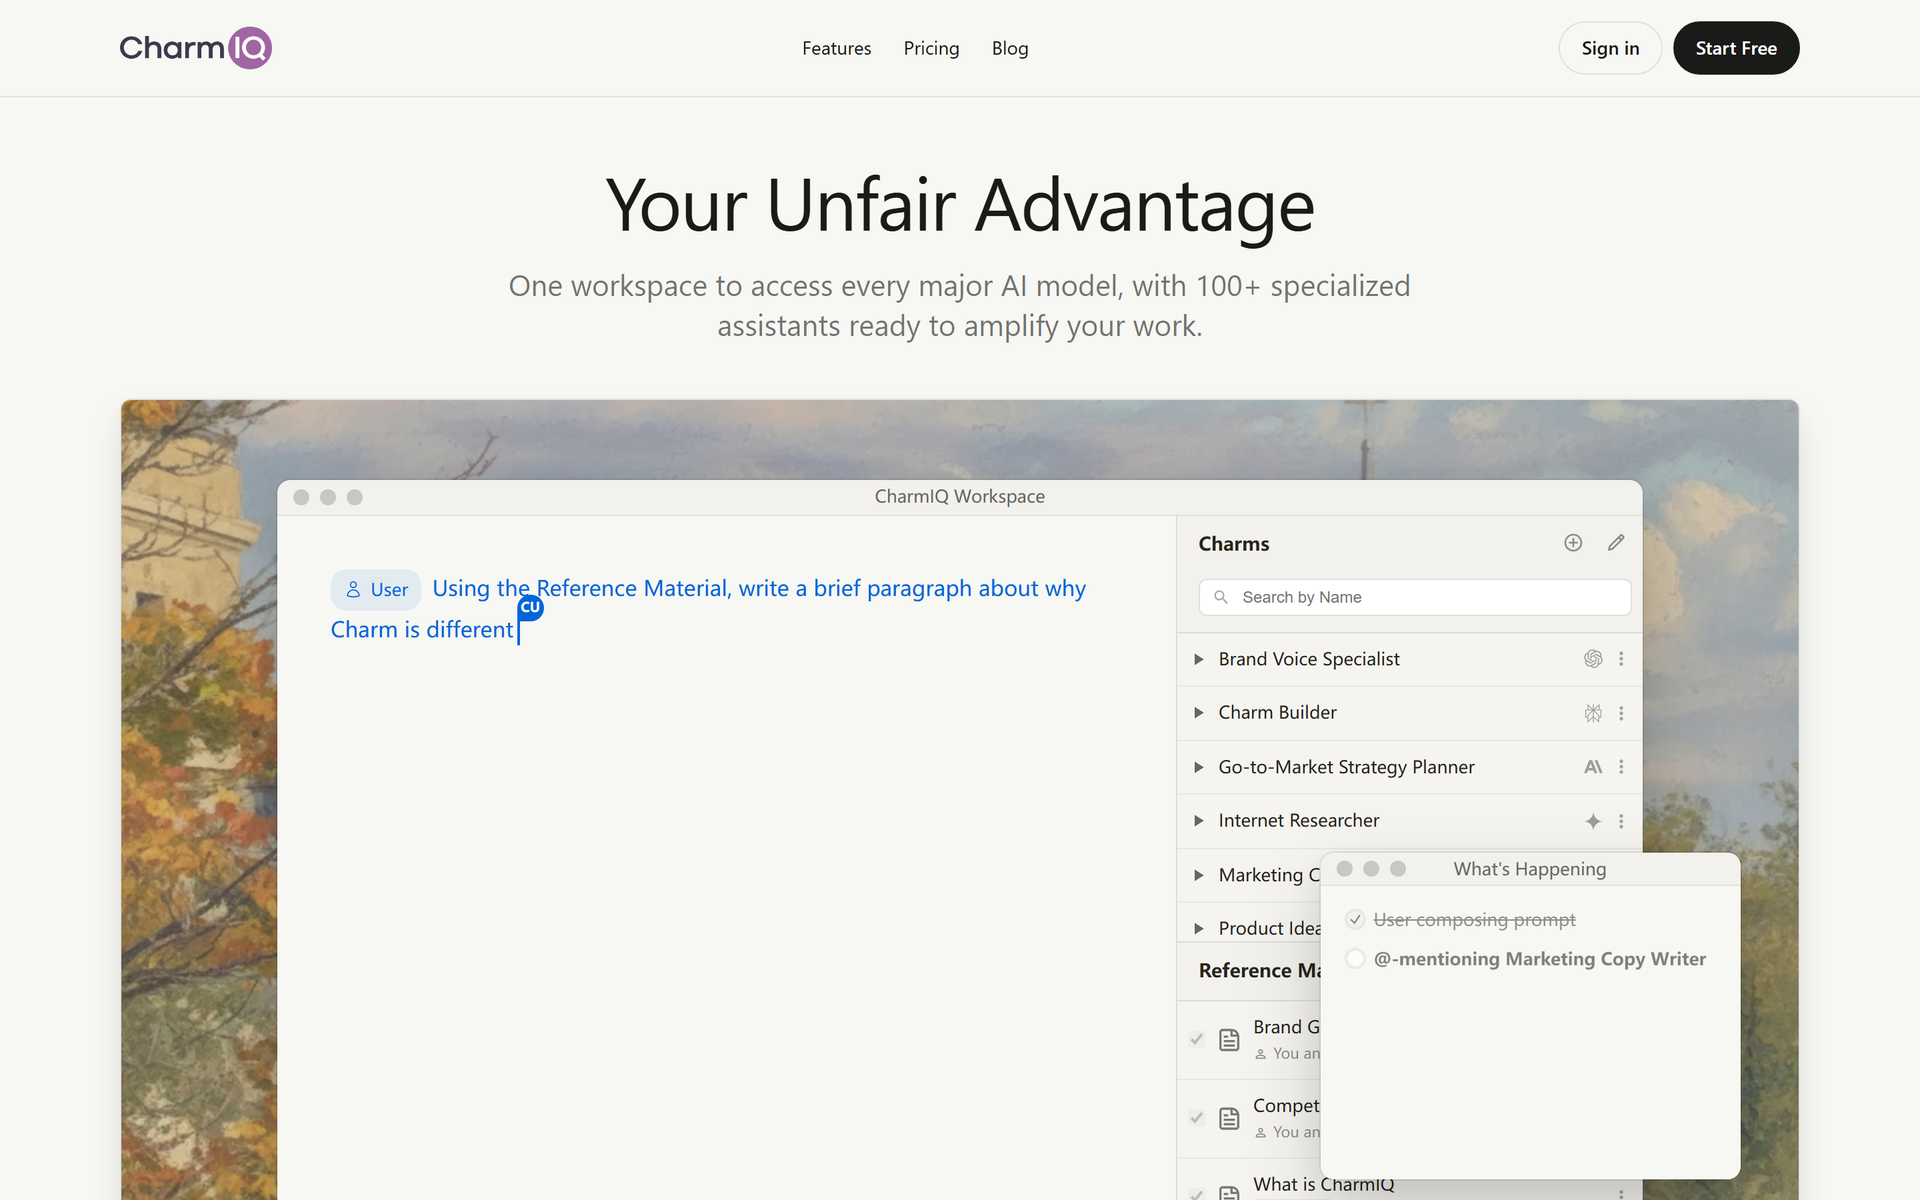Open the Features page
Screen dimensions: 1920x1200
pos(836,48)
